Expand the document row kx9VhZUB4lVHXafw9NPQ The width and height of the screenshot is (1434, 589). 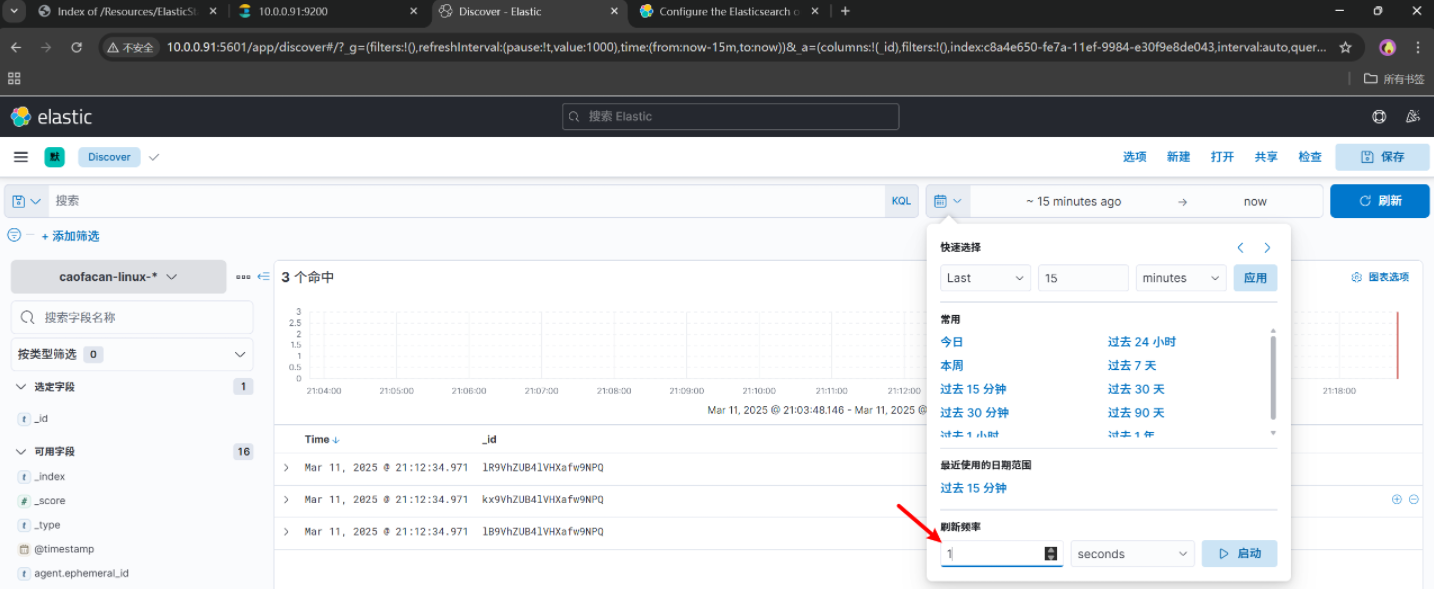pyautogui.click(x=286, y=499)
